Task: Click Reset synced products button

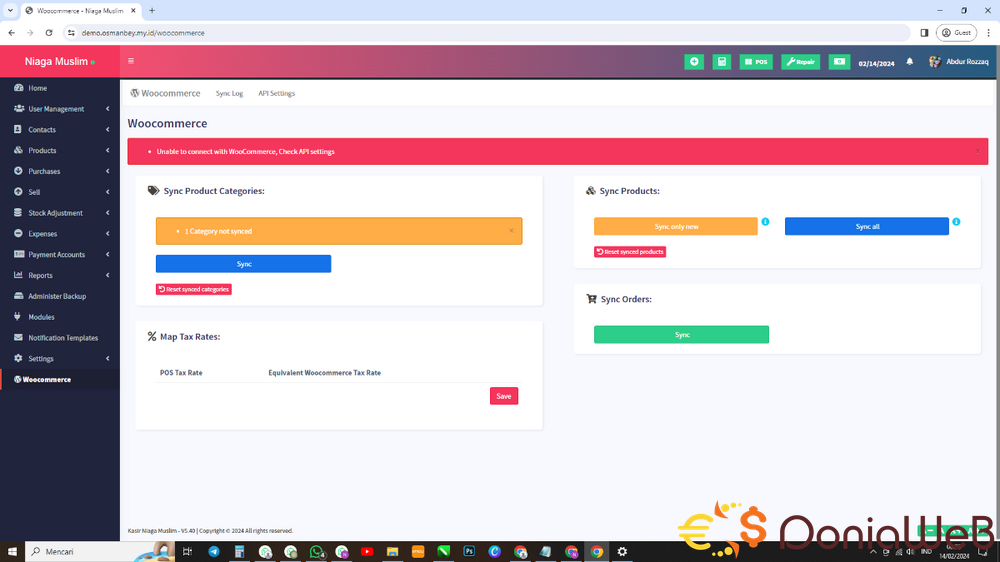Action: (630, 252)
